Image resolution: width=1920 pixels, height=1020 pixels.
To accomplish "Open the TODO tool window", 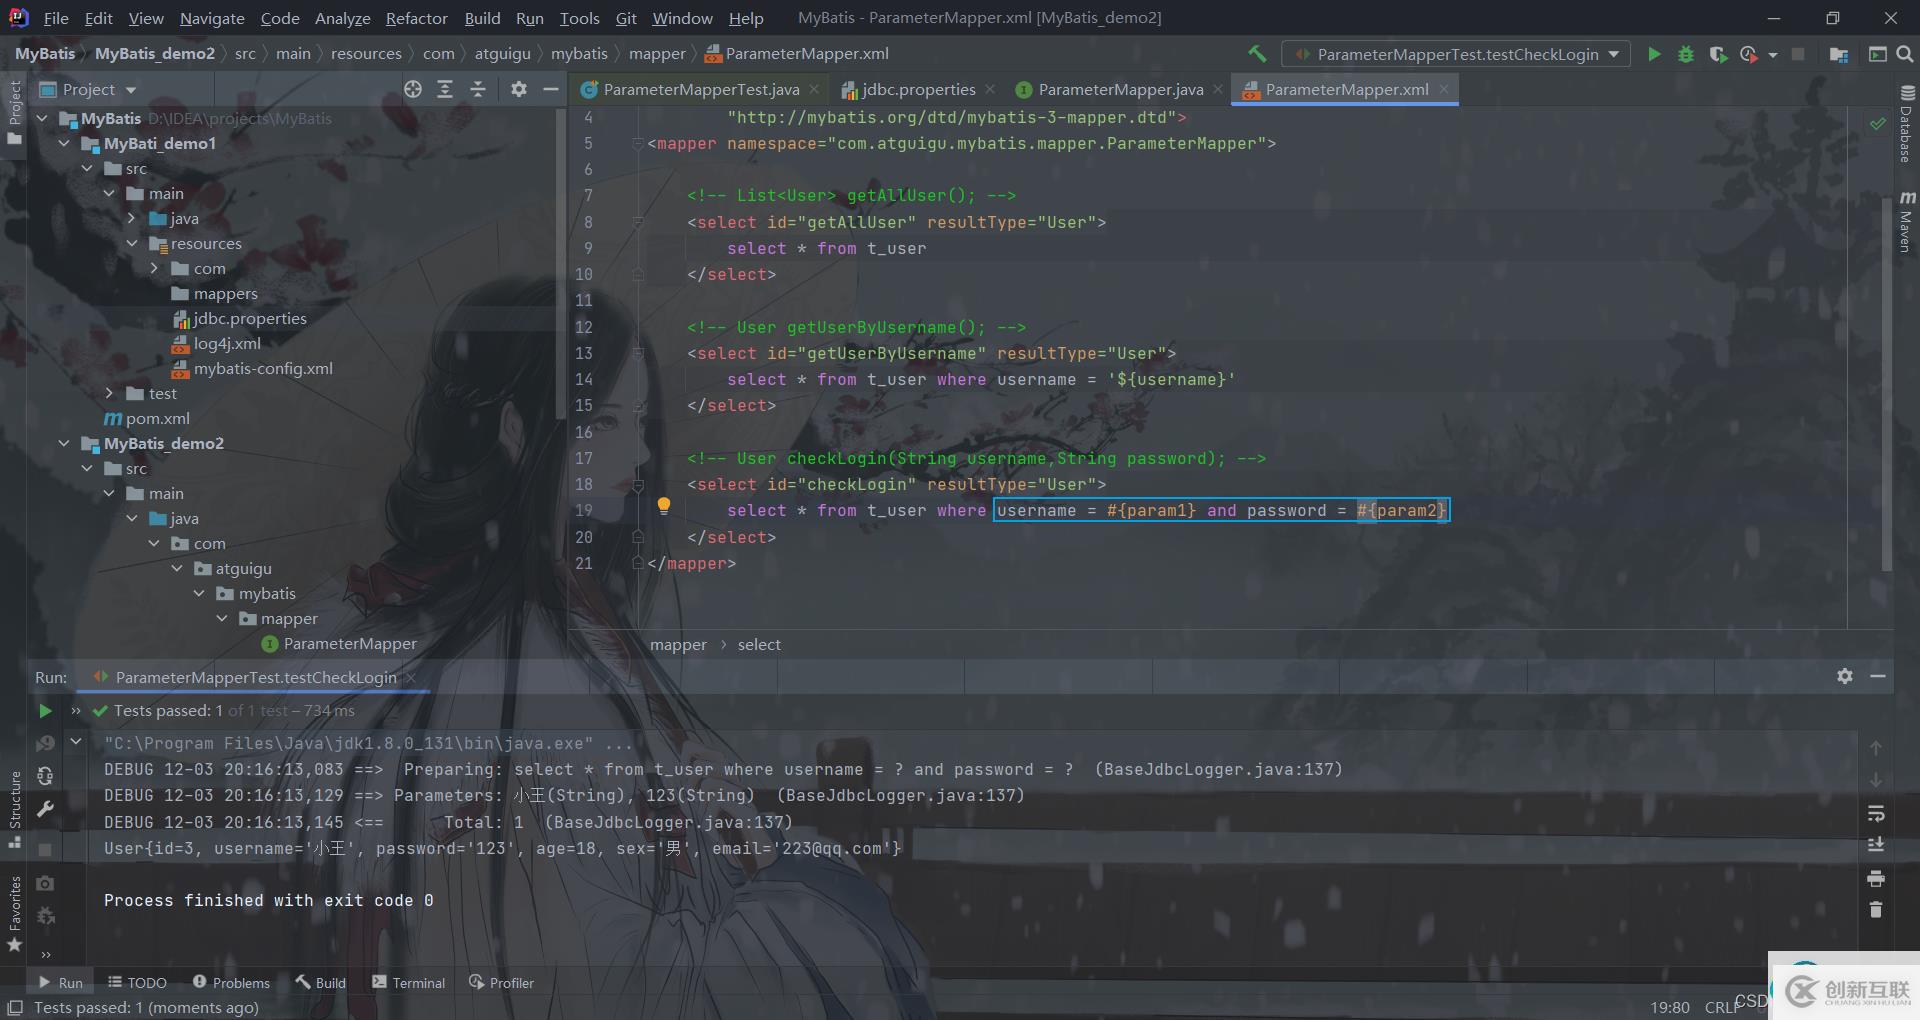I will pyautogui.click(x=137, y=983).
